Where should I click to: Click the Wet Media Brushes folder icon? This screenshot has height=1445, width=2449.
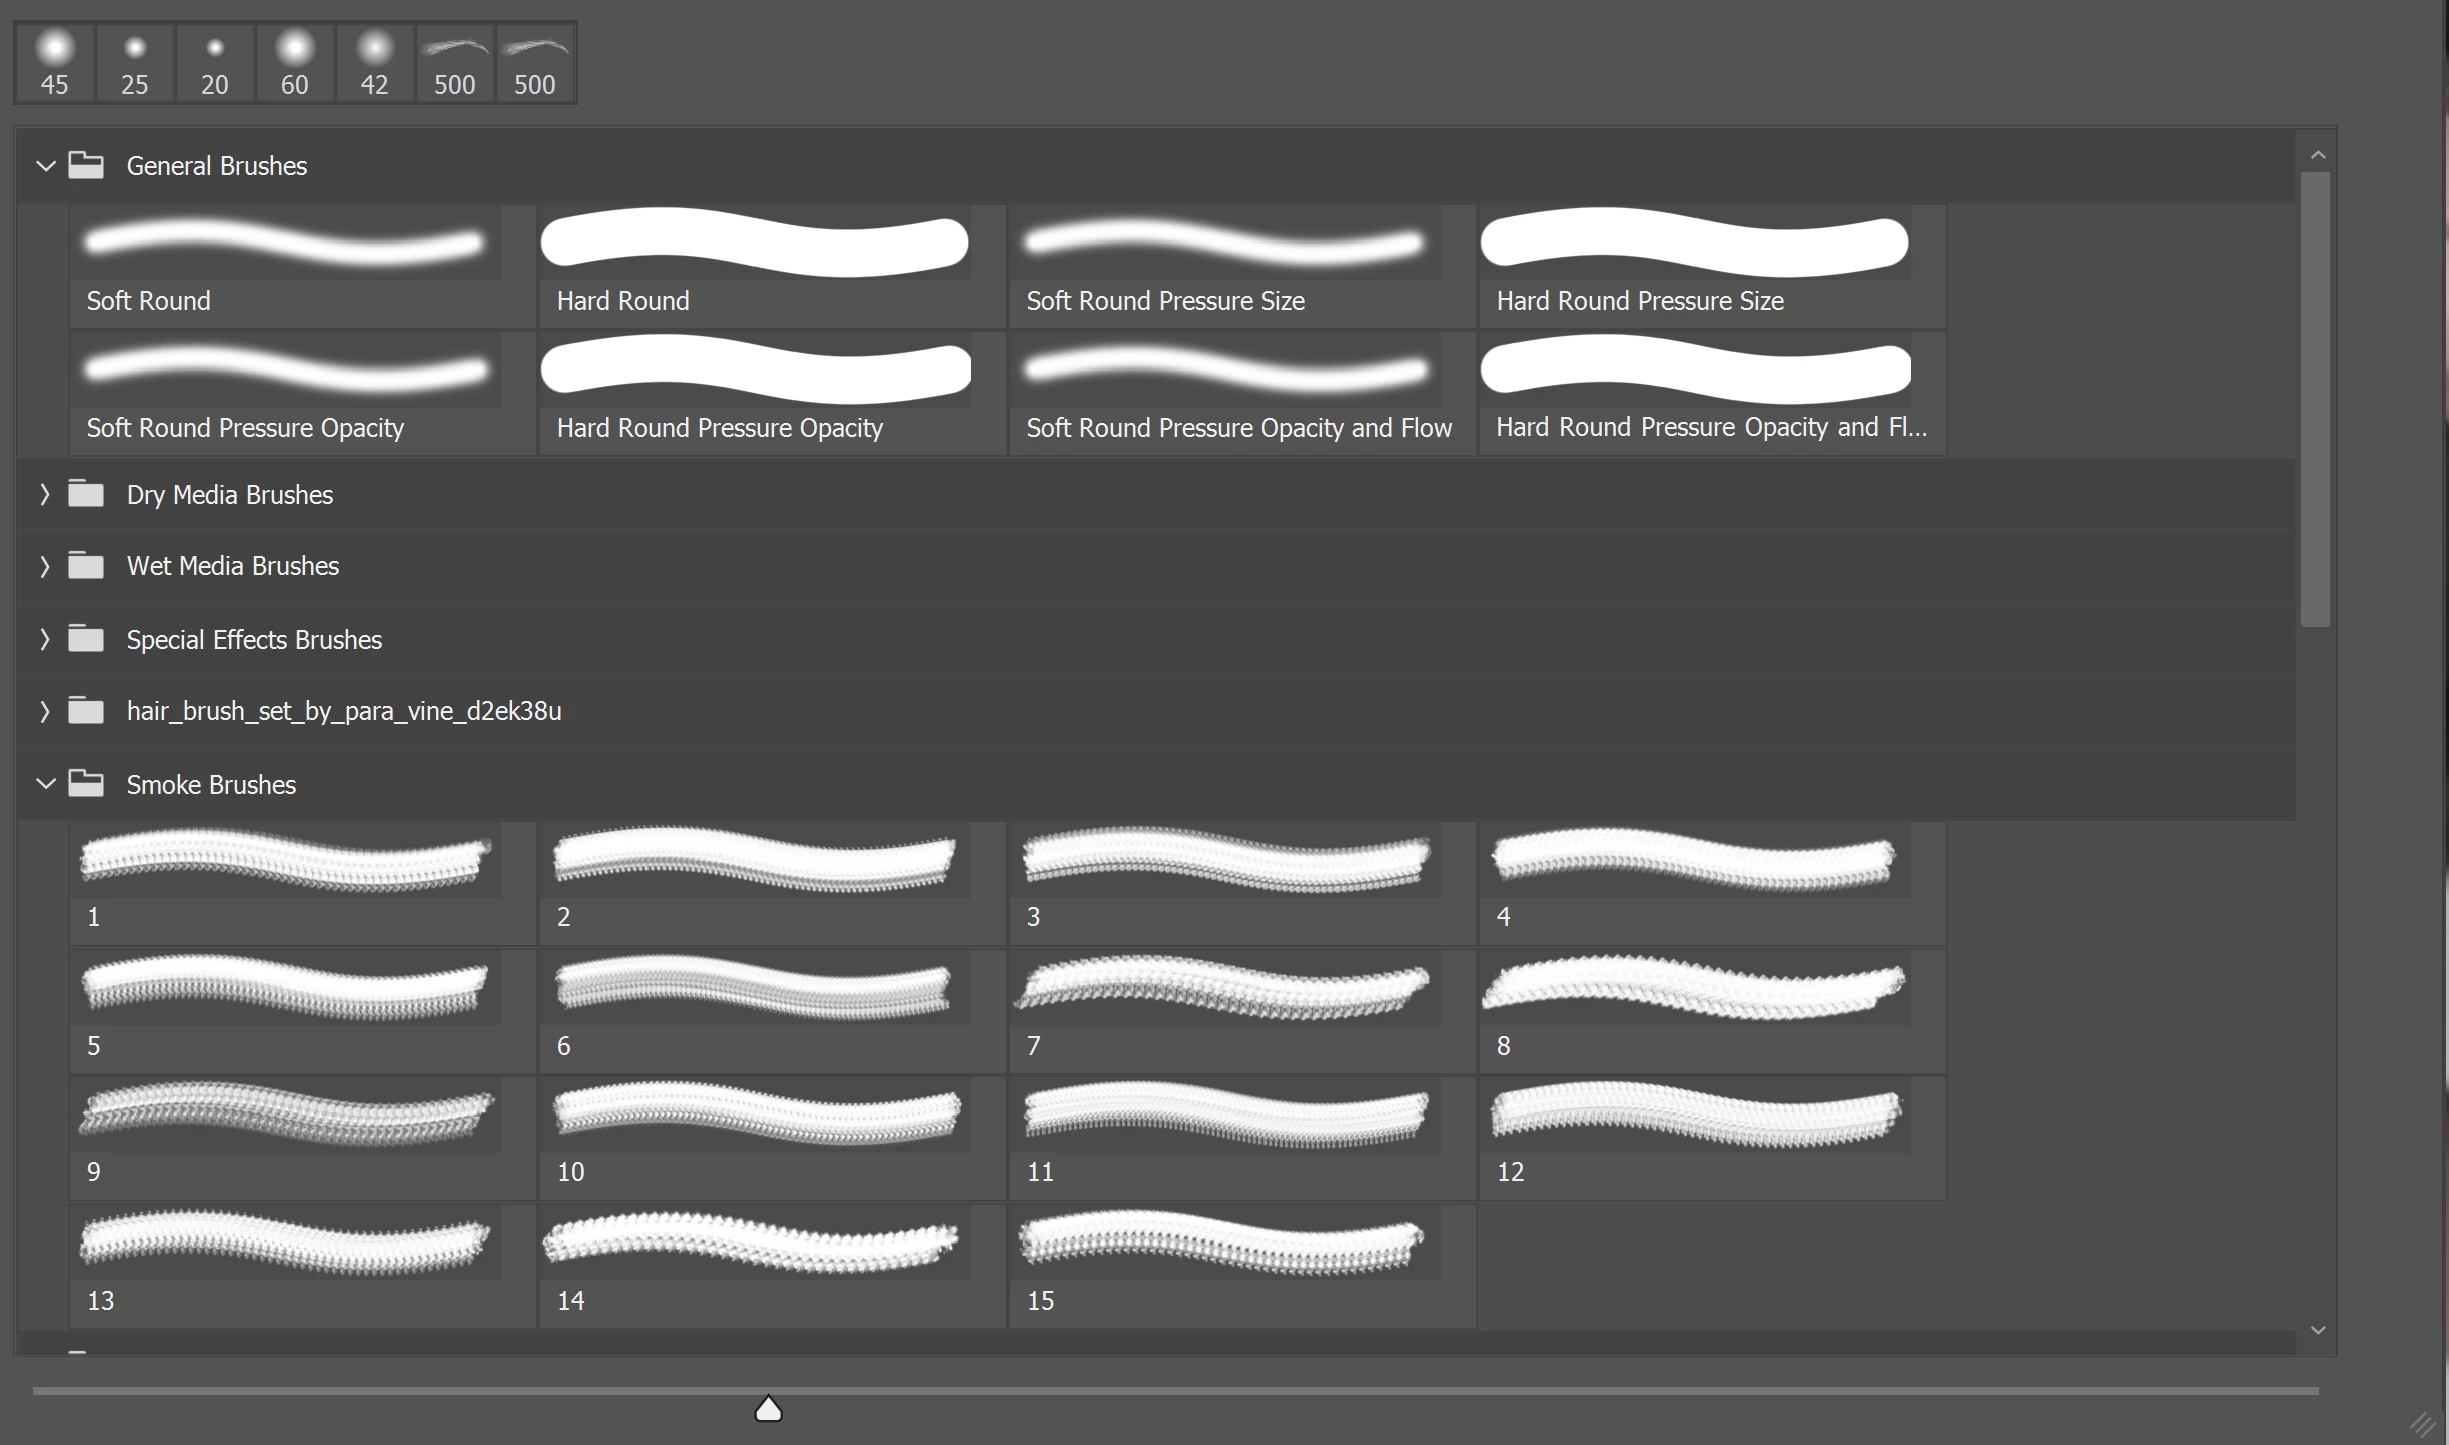point(86,566)
